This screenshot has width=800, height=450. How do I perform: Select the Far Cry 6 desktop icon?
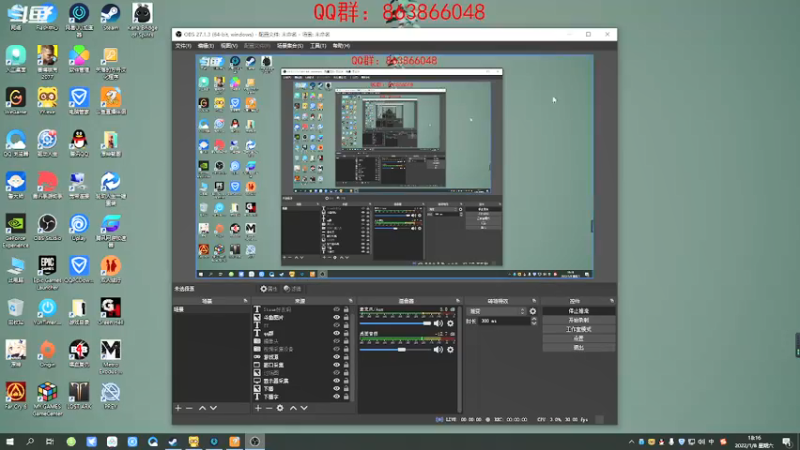coord(15,396)
